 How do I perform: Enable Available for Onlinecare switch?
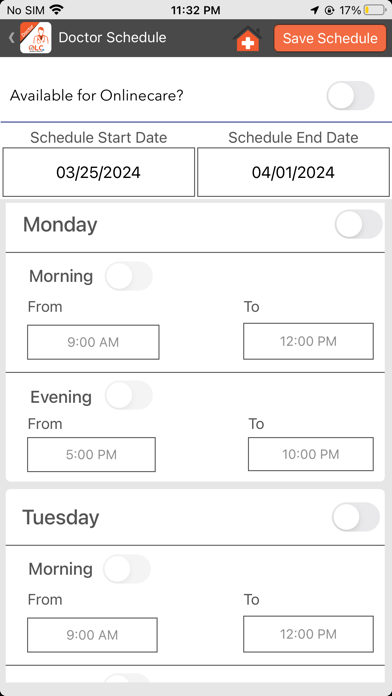click(351, 95)
